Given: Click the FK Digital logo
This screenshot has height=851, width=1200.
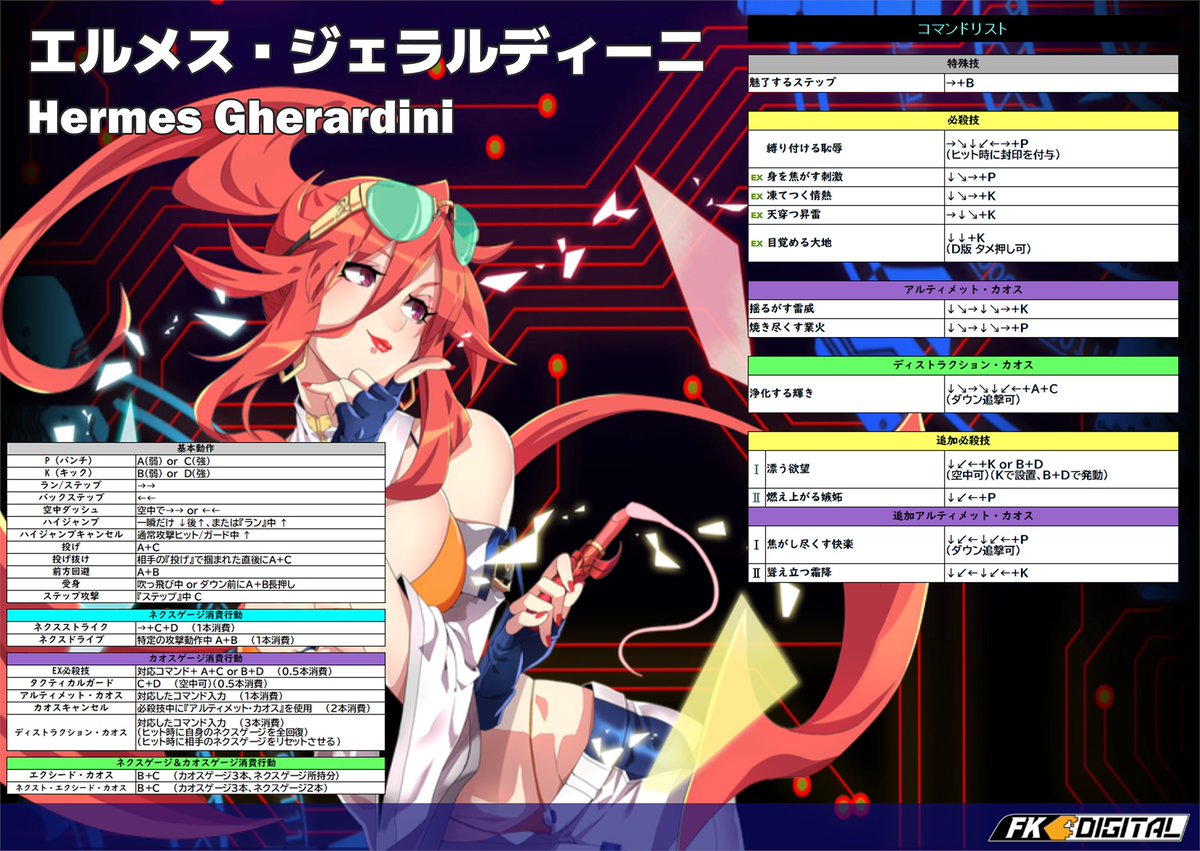Looking at the screenshot, I should click(x=1088, y=826).
